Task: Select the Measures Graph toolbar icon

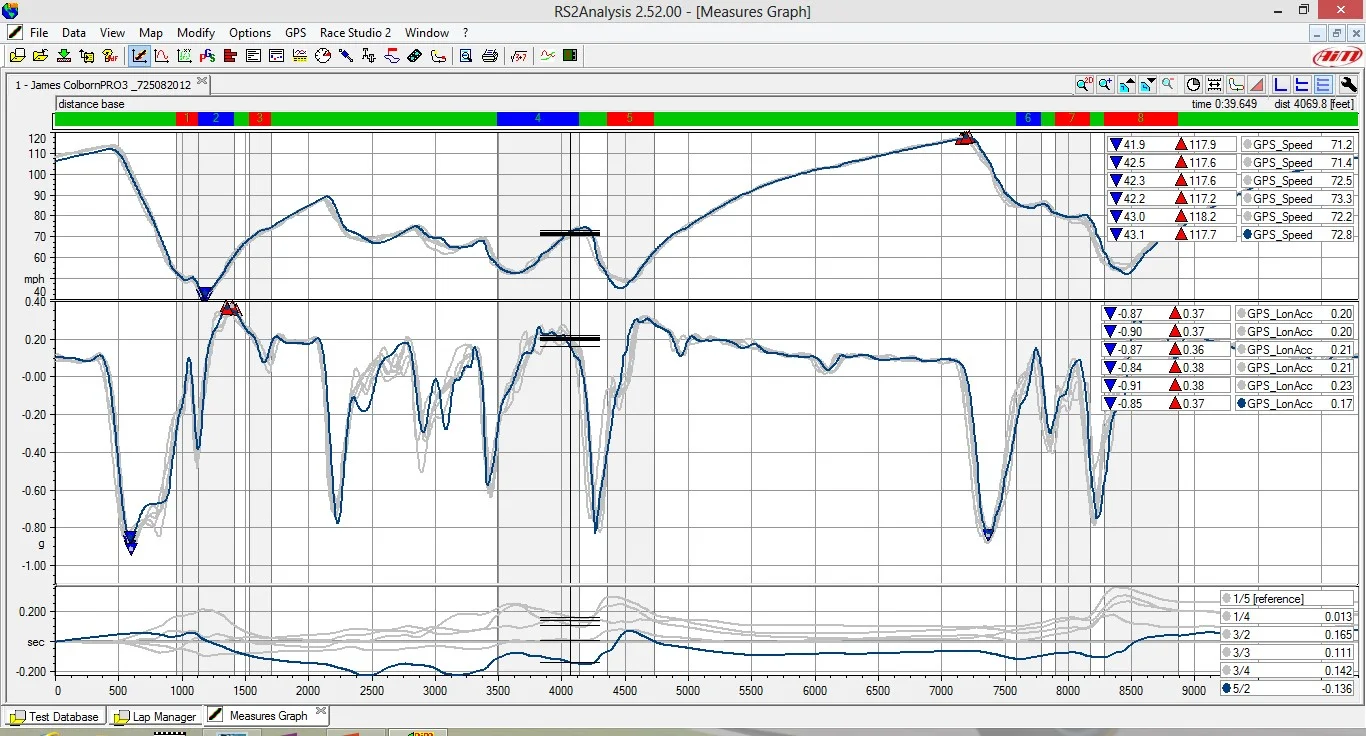Action: pyautogui.click(x=139, y=56)
